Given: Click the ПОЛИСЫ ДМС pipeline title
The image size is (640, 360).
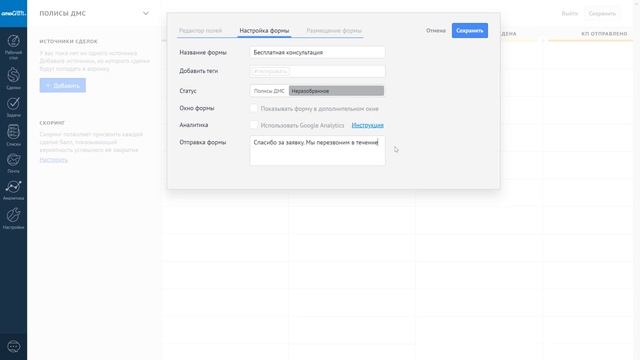Looking at the screenshot, I should pos(62,13).
